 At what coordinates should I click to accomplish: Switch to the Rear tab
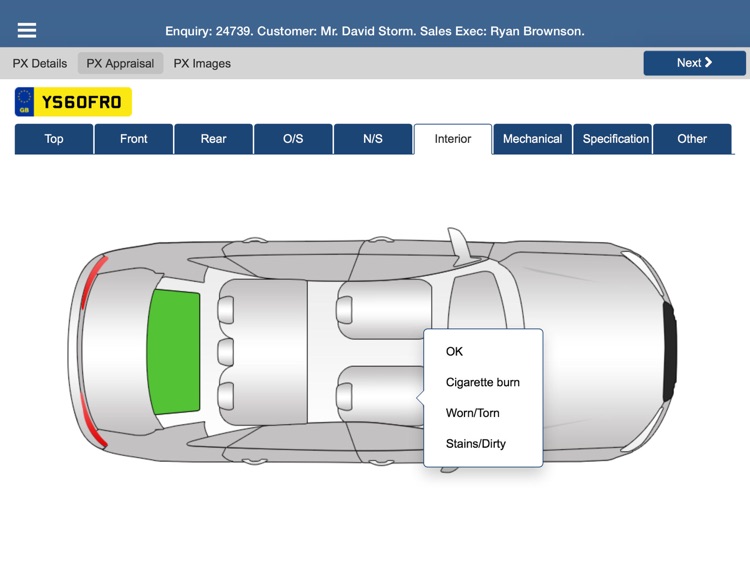click(213, 139)
